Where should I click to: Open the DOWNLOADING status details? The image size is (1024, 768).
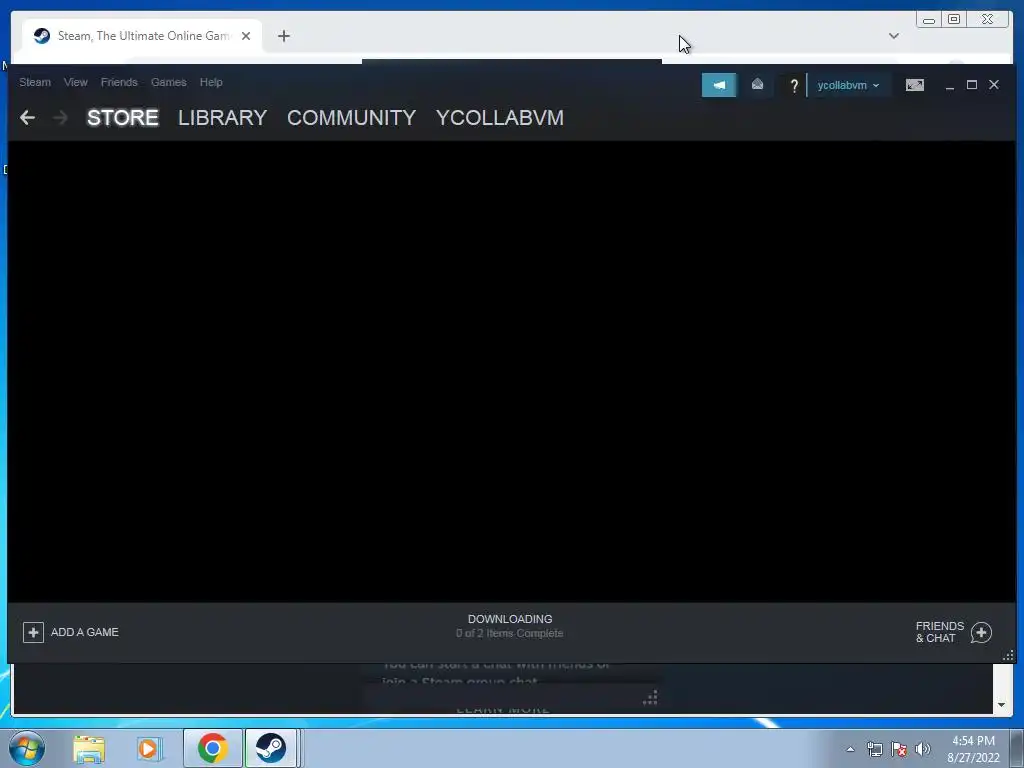pos(510,626)
